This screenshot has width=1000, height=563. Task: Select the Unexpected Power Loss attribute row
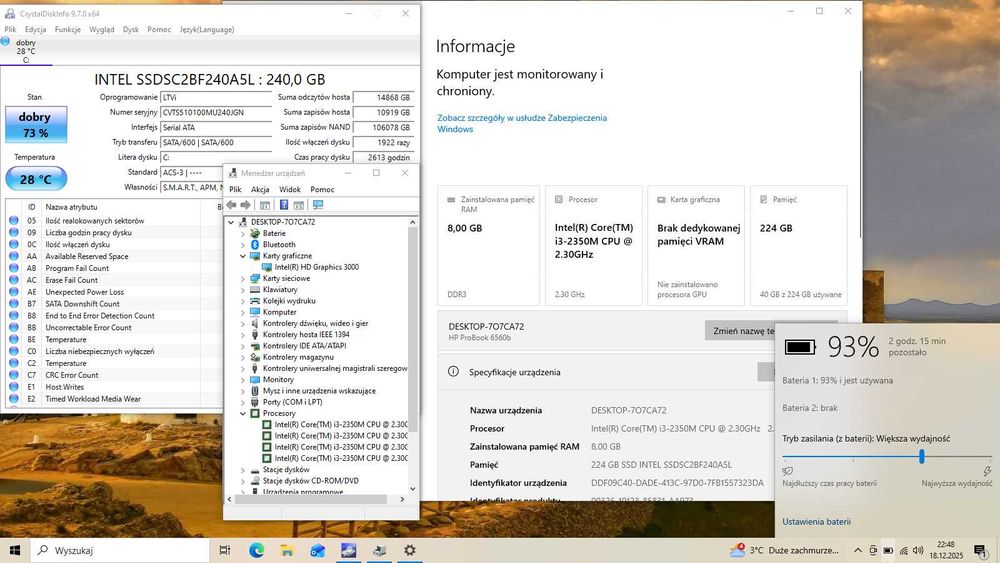[x=113, y=292]
